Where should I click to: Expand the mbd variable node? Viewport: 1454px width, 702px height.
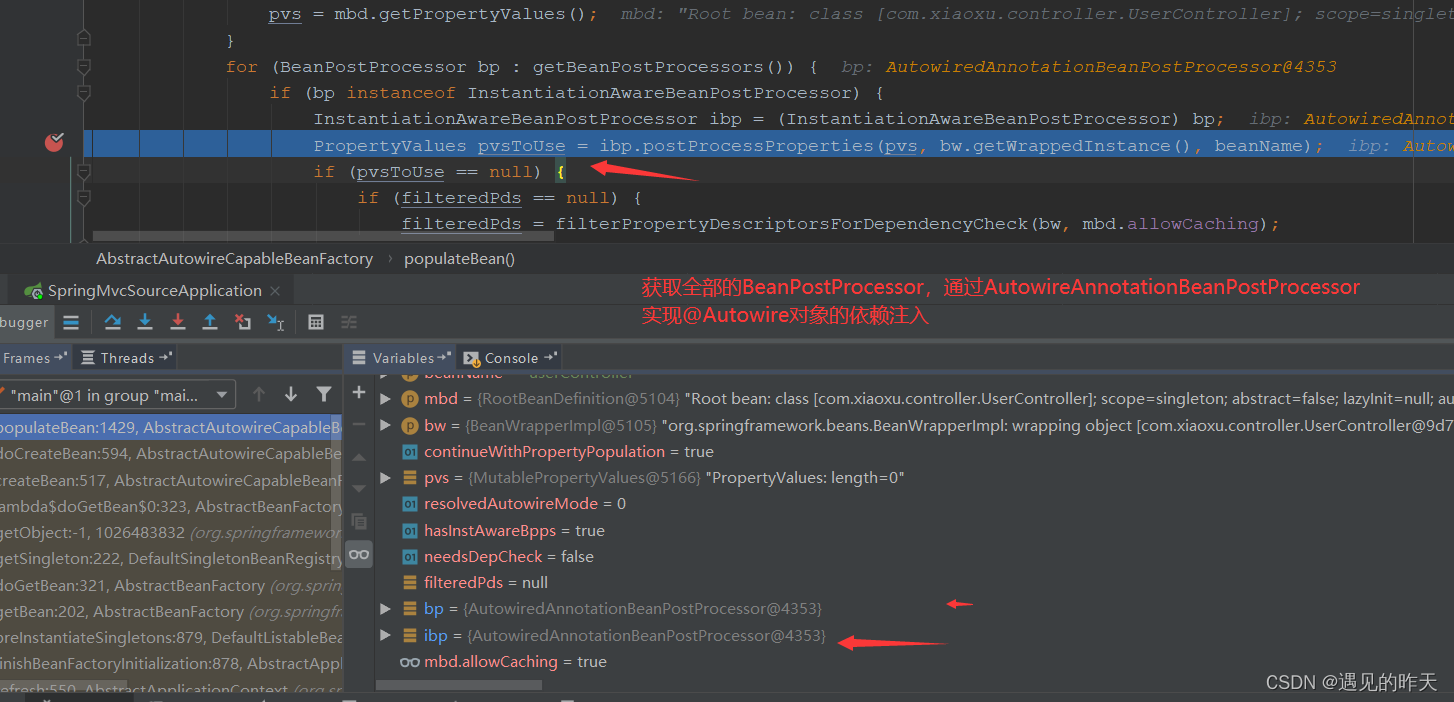pos(386,399)
